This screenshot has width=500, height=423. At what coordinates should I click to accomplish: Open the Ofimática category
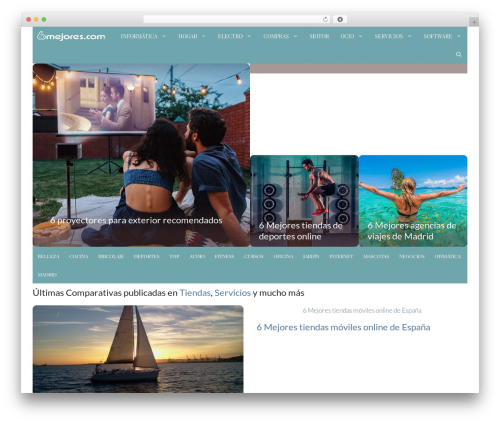coord(447,256)
